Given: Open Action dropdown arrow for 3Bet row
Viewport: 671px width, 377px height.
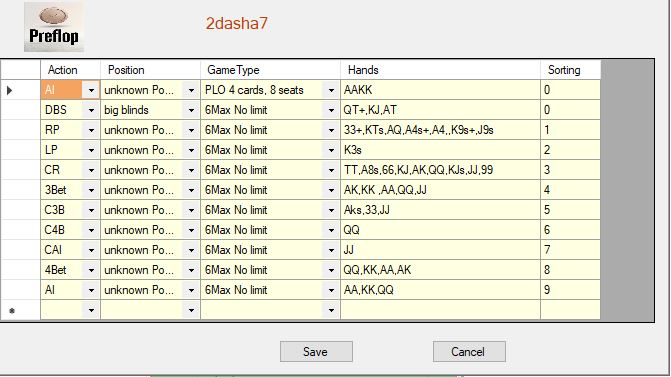Looking at the screenshot, I should [x=91, y=190].
